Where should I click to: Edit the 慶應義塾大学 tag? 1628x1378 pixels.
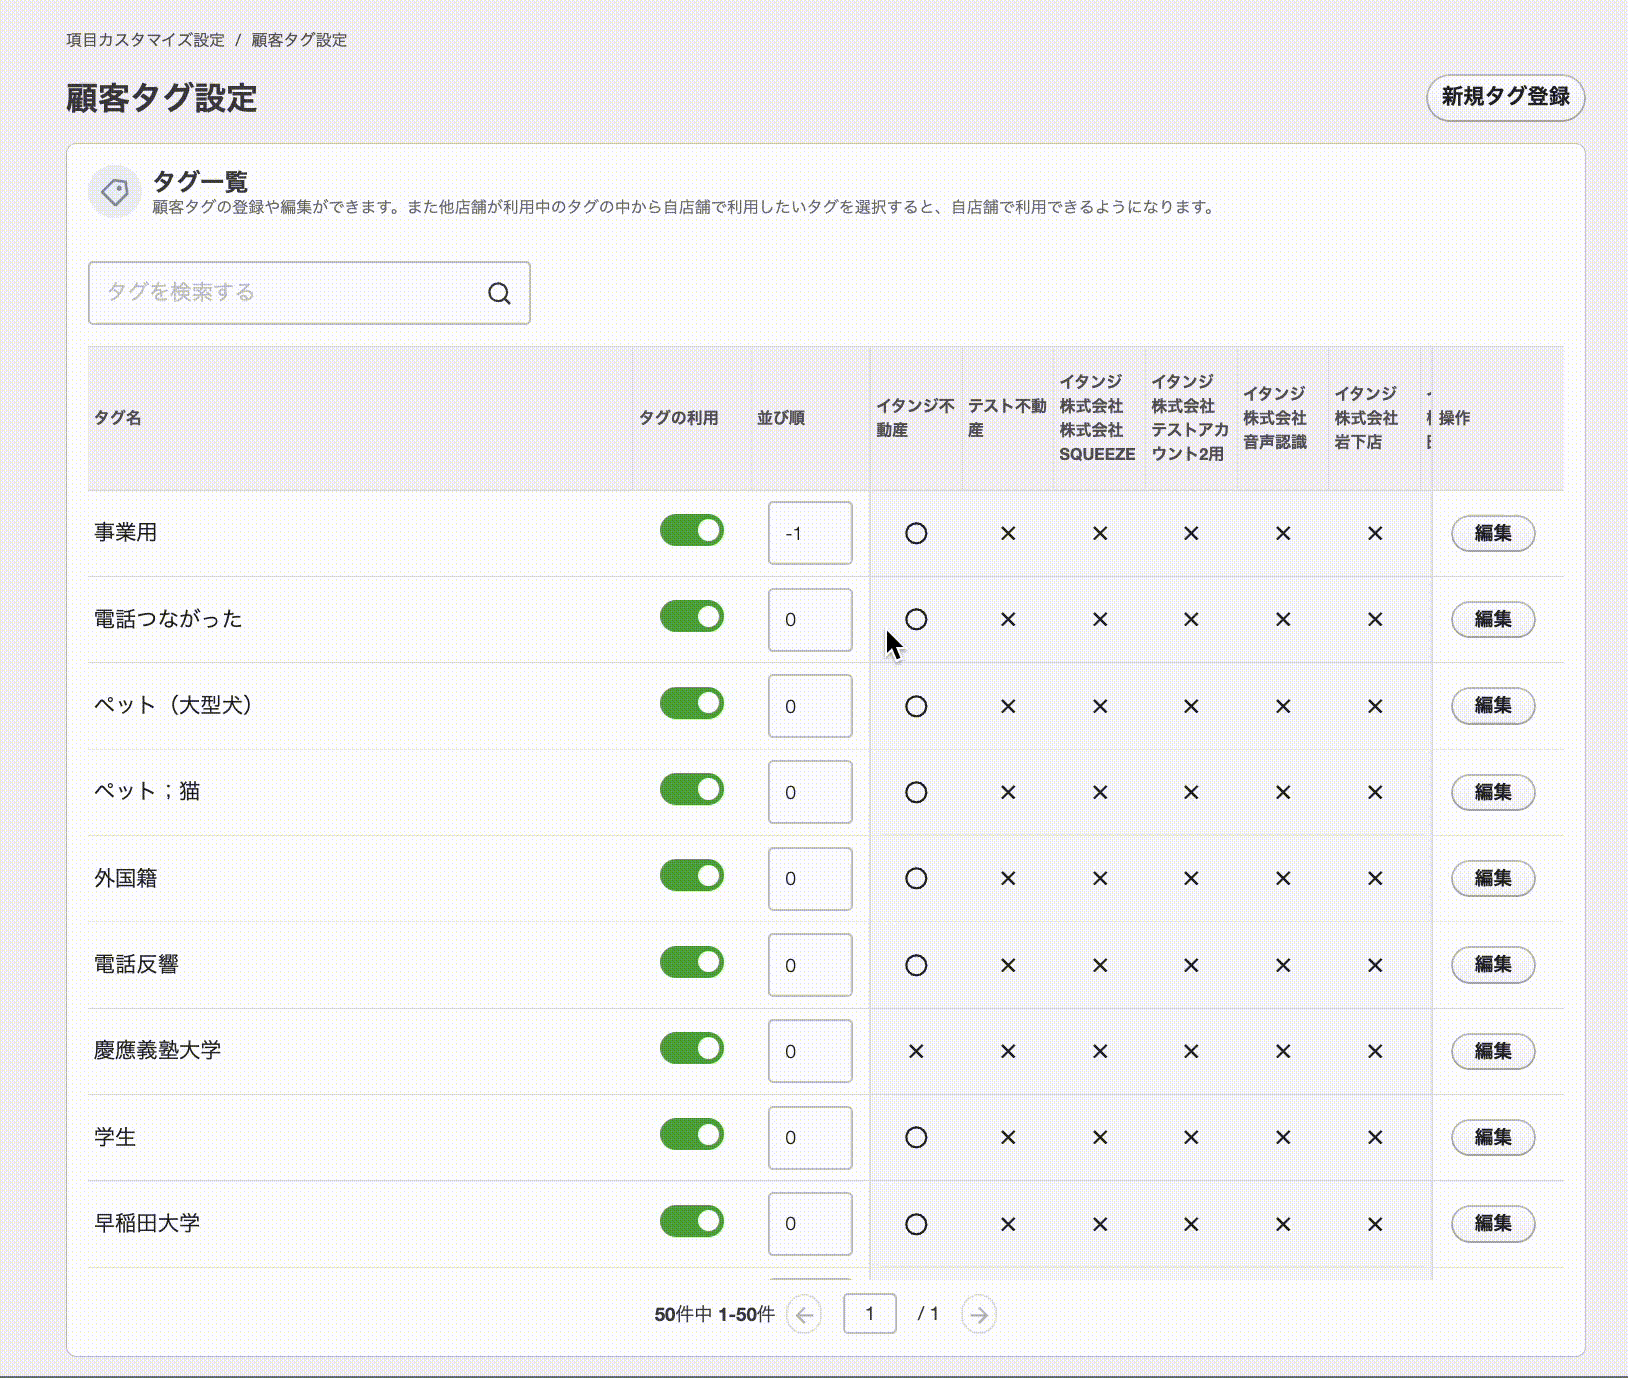(x=1493, y=1051)
